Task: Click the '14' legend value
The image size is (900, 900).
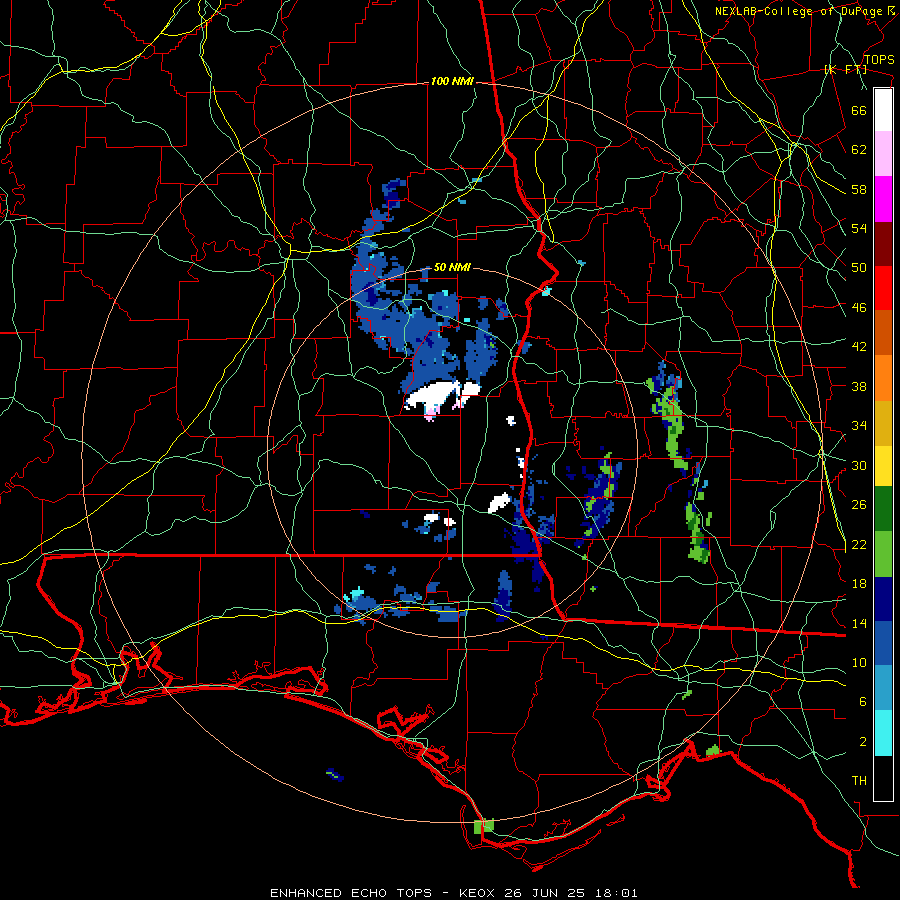Action: 859,623
